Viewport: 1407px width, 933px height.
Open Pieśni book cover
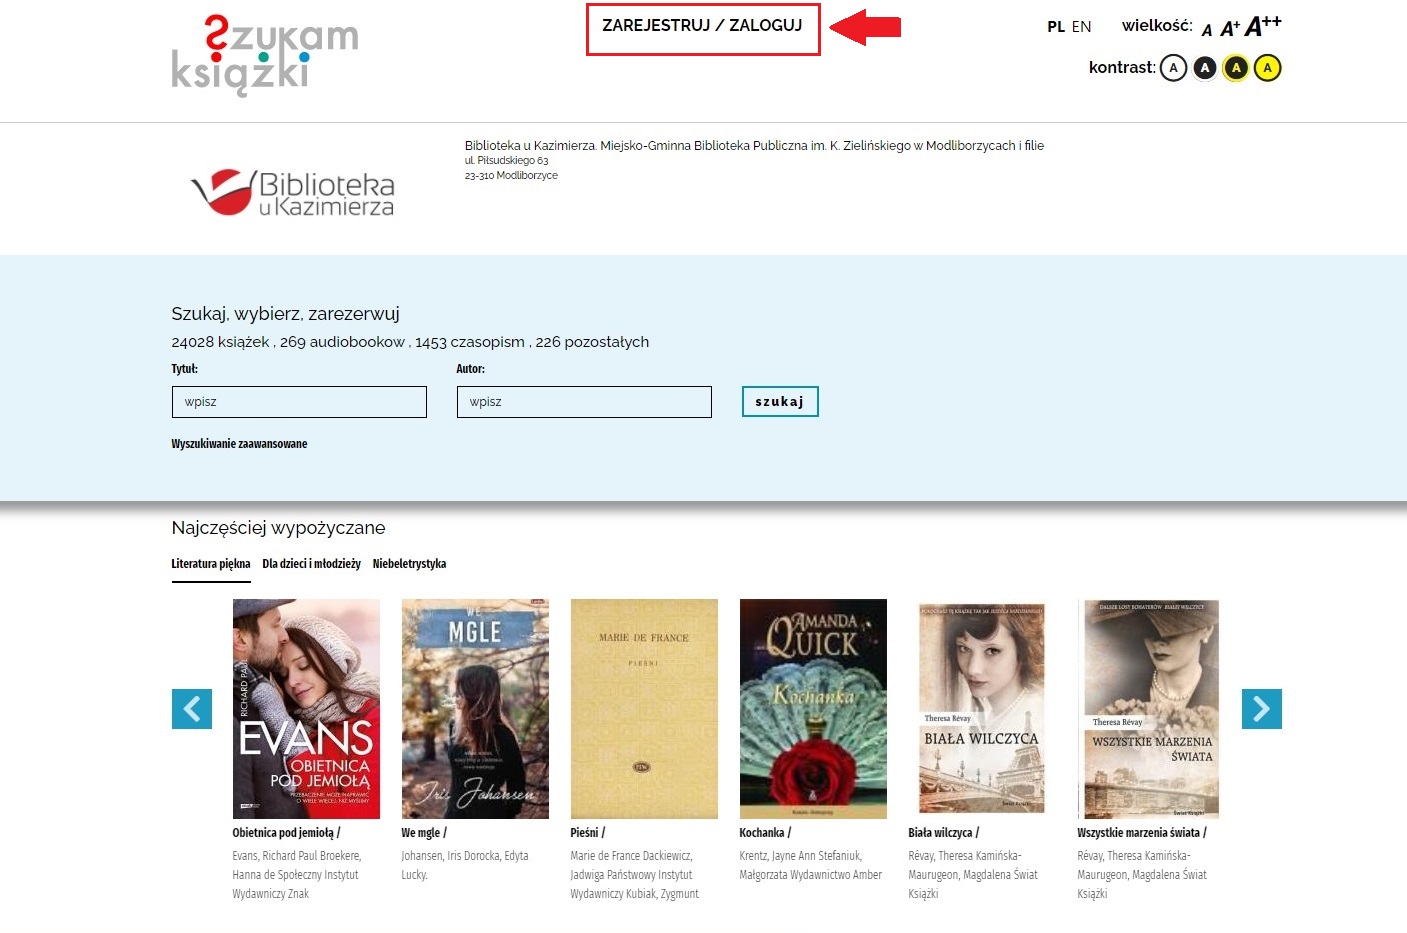644,709
